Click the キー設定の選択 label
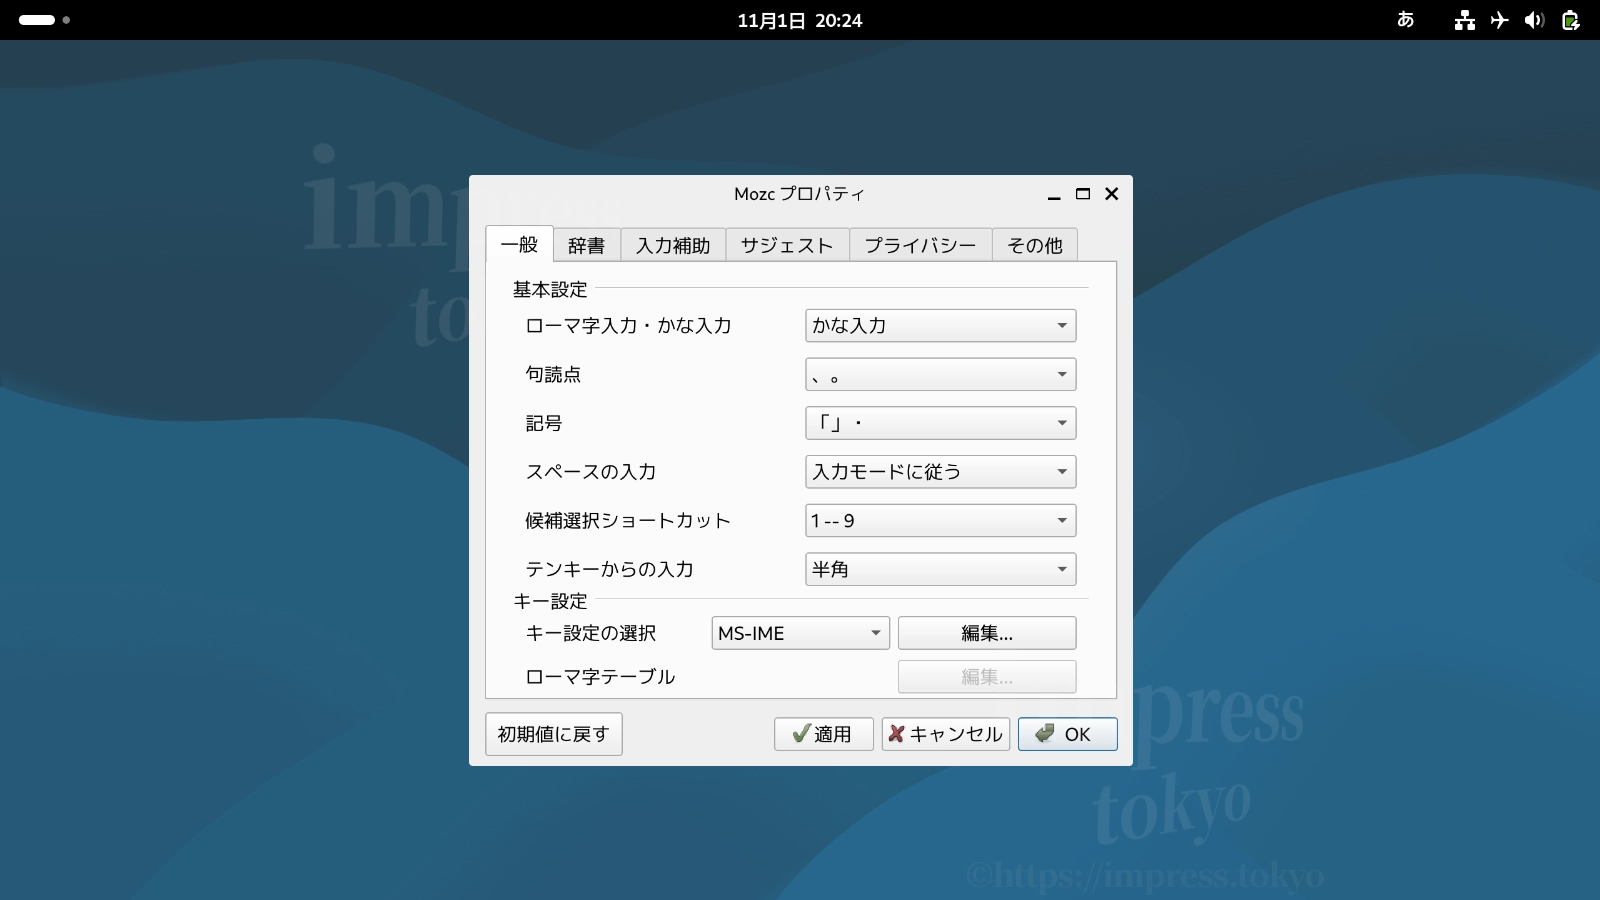 [x=591, y=633]
